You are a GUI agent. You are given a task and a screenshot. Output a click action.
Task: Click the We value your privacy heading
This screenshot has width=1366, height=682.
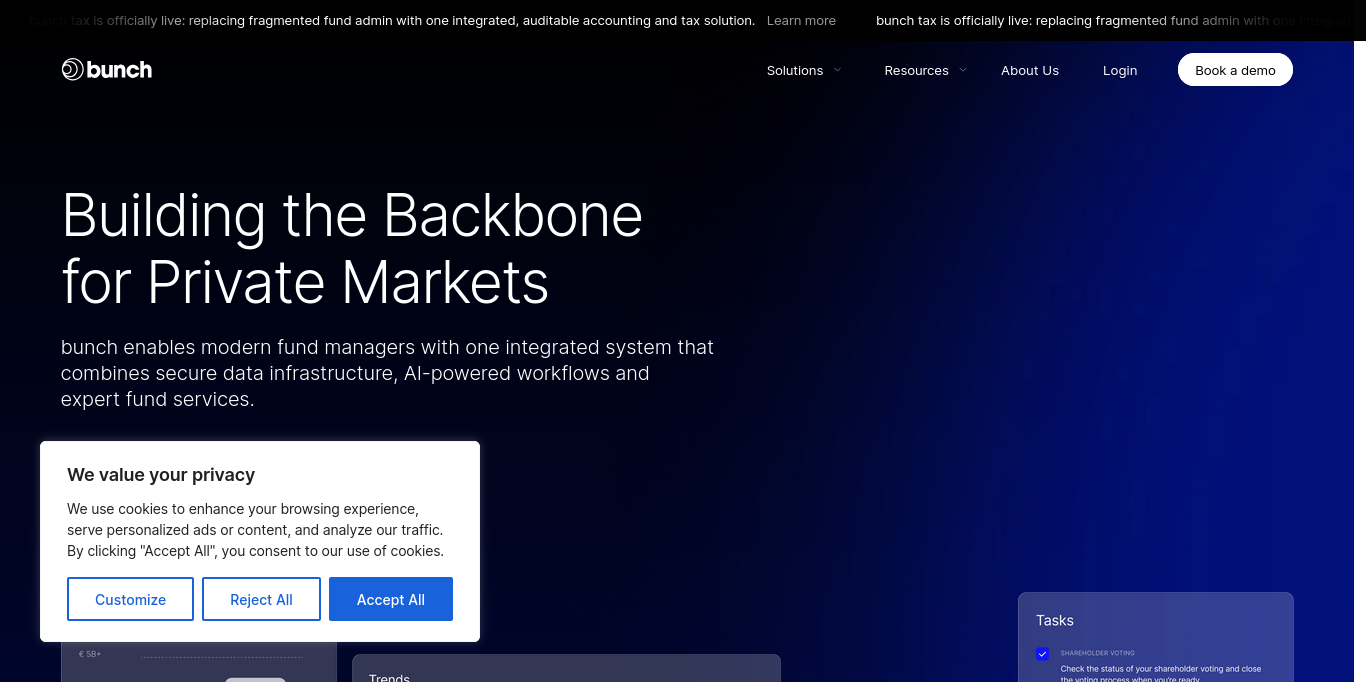coord(161,475)
